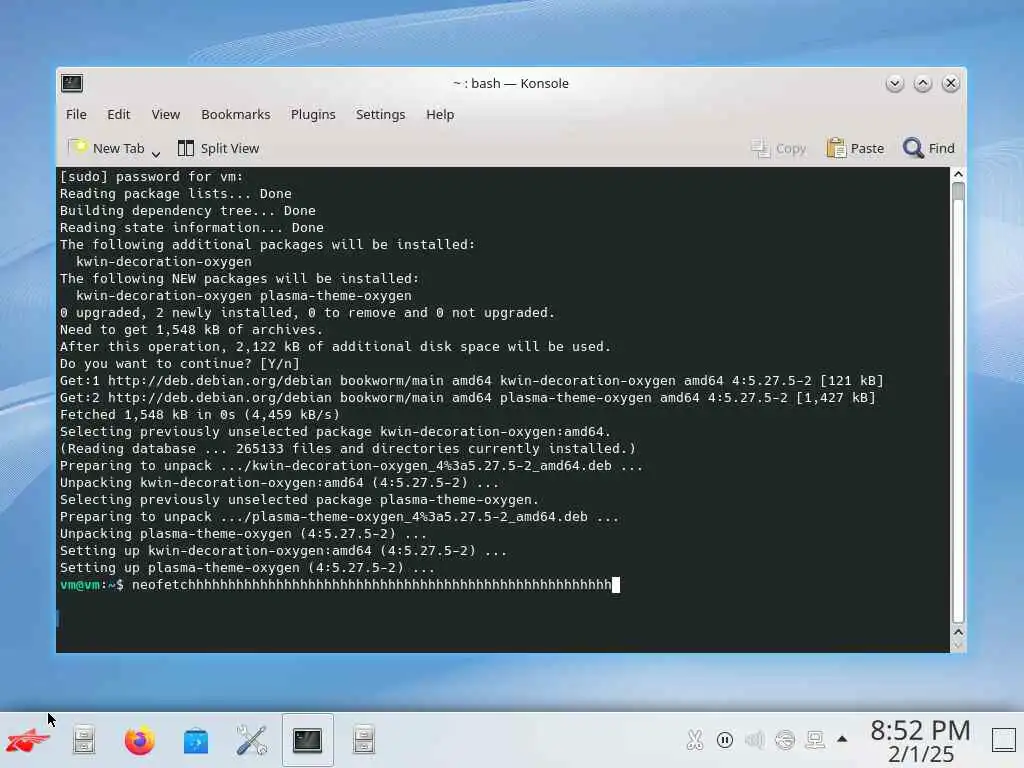Open the Edit menu
The height and width of the screenshot is (768, 1024).
118,114
